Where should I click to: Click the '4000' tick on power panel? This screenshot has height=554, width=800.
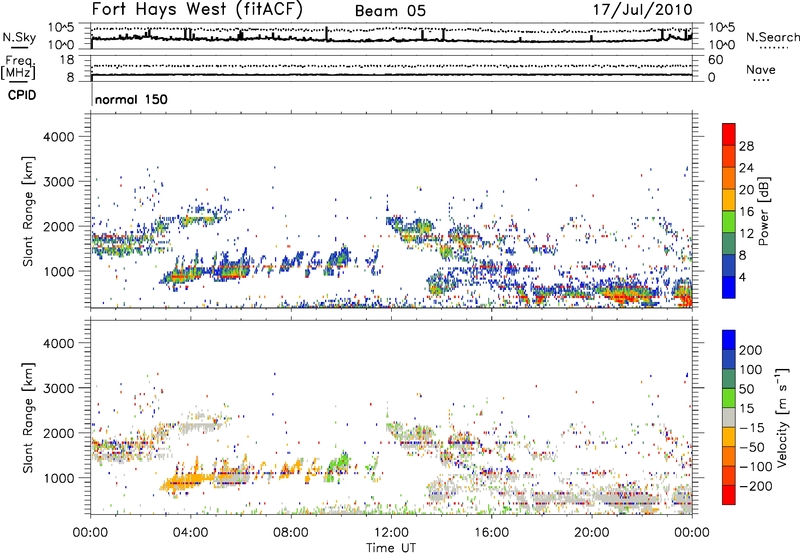click(x=59, y=137)
